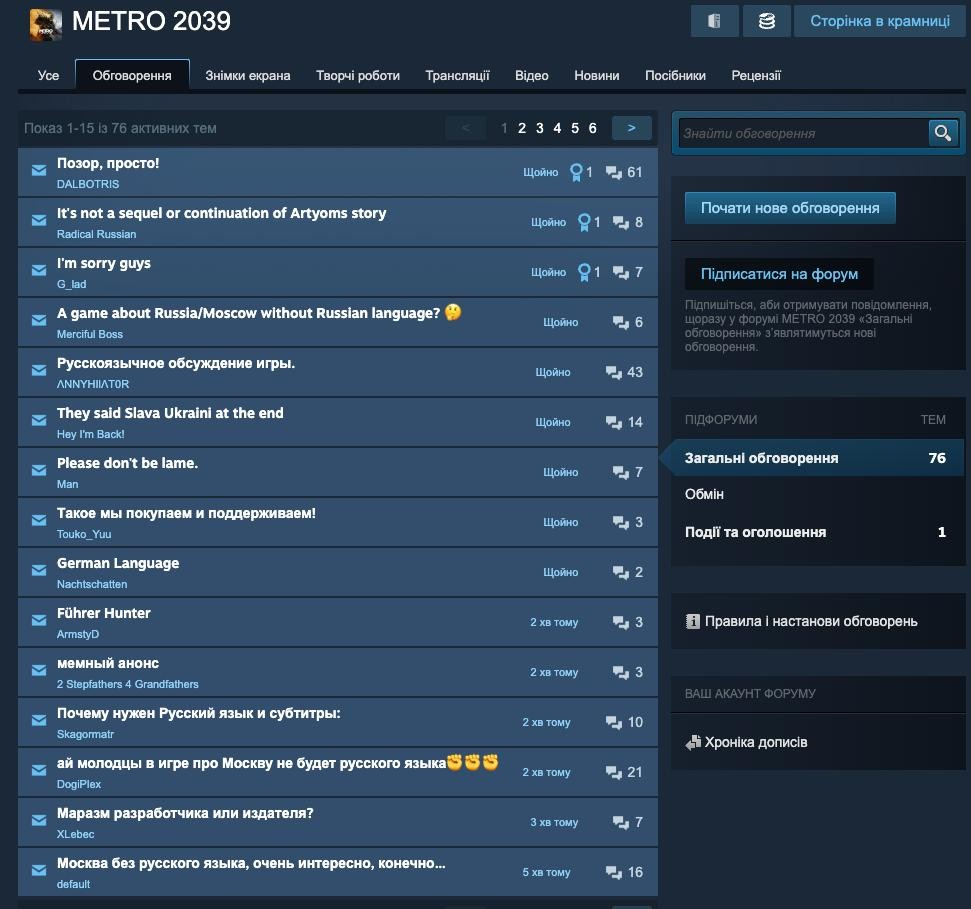The image size is (971, 909).
Task: Open the guide book icon button
Action: point(715,21)
